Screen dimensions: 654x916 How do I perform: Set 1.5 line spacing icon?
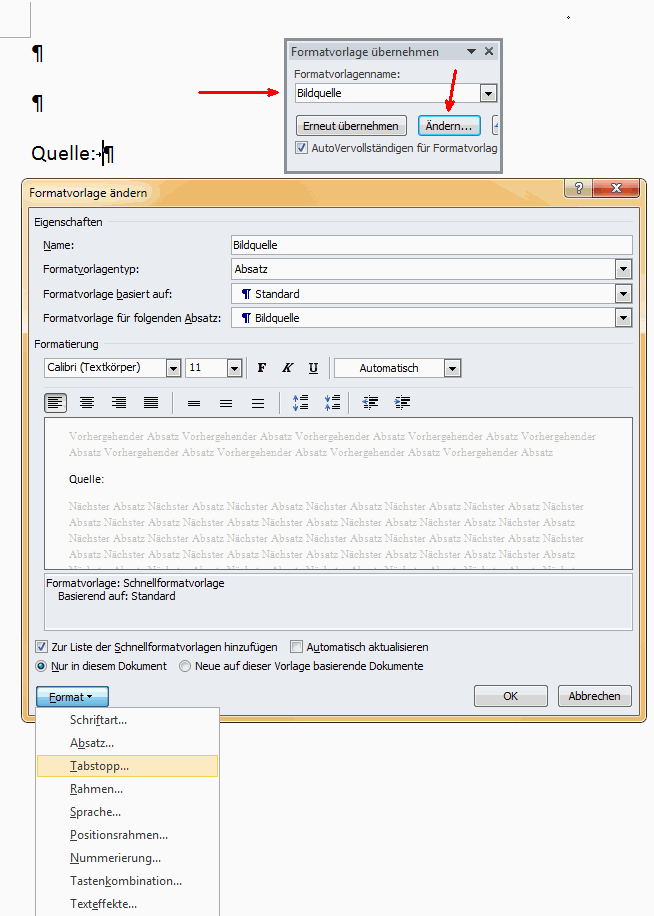[x=226, y=403]
